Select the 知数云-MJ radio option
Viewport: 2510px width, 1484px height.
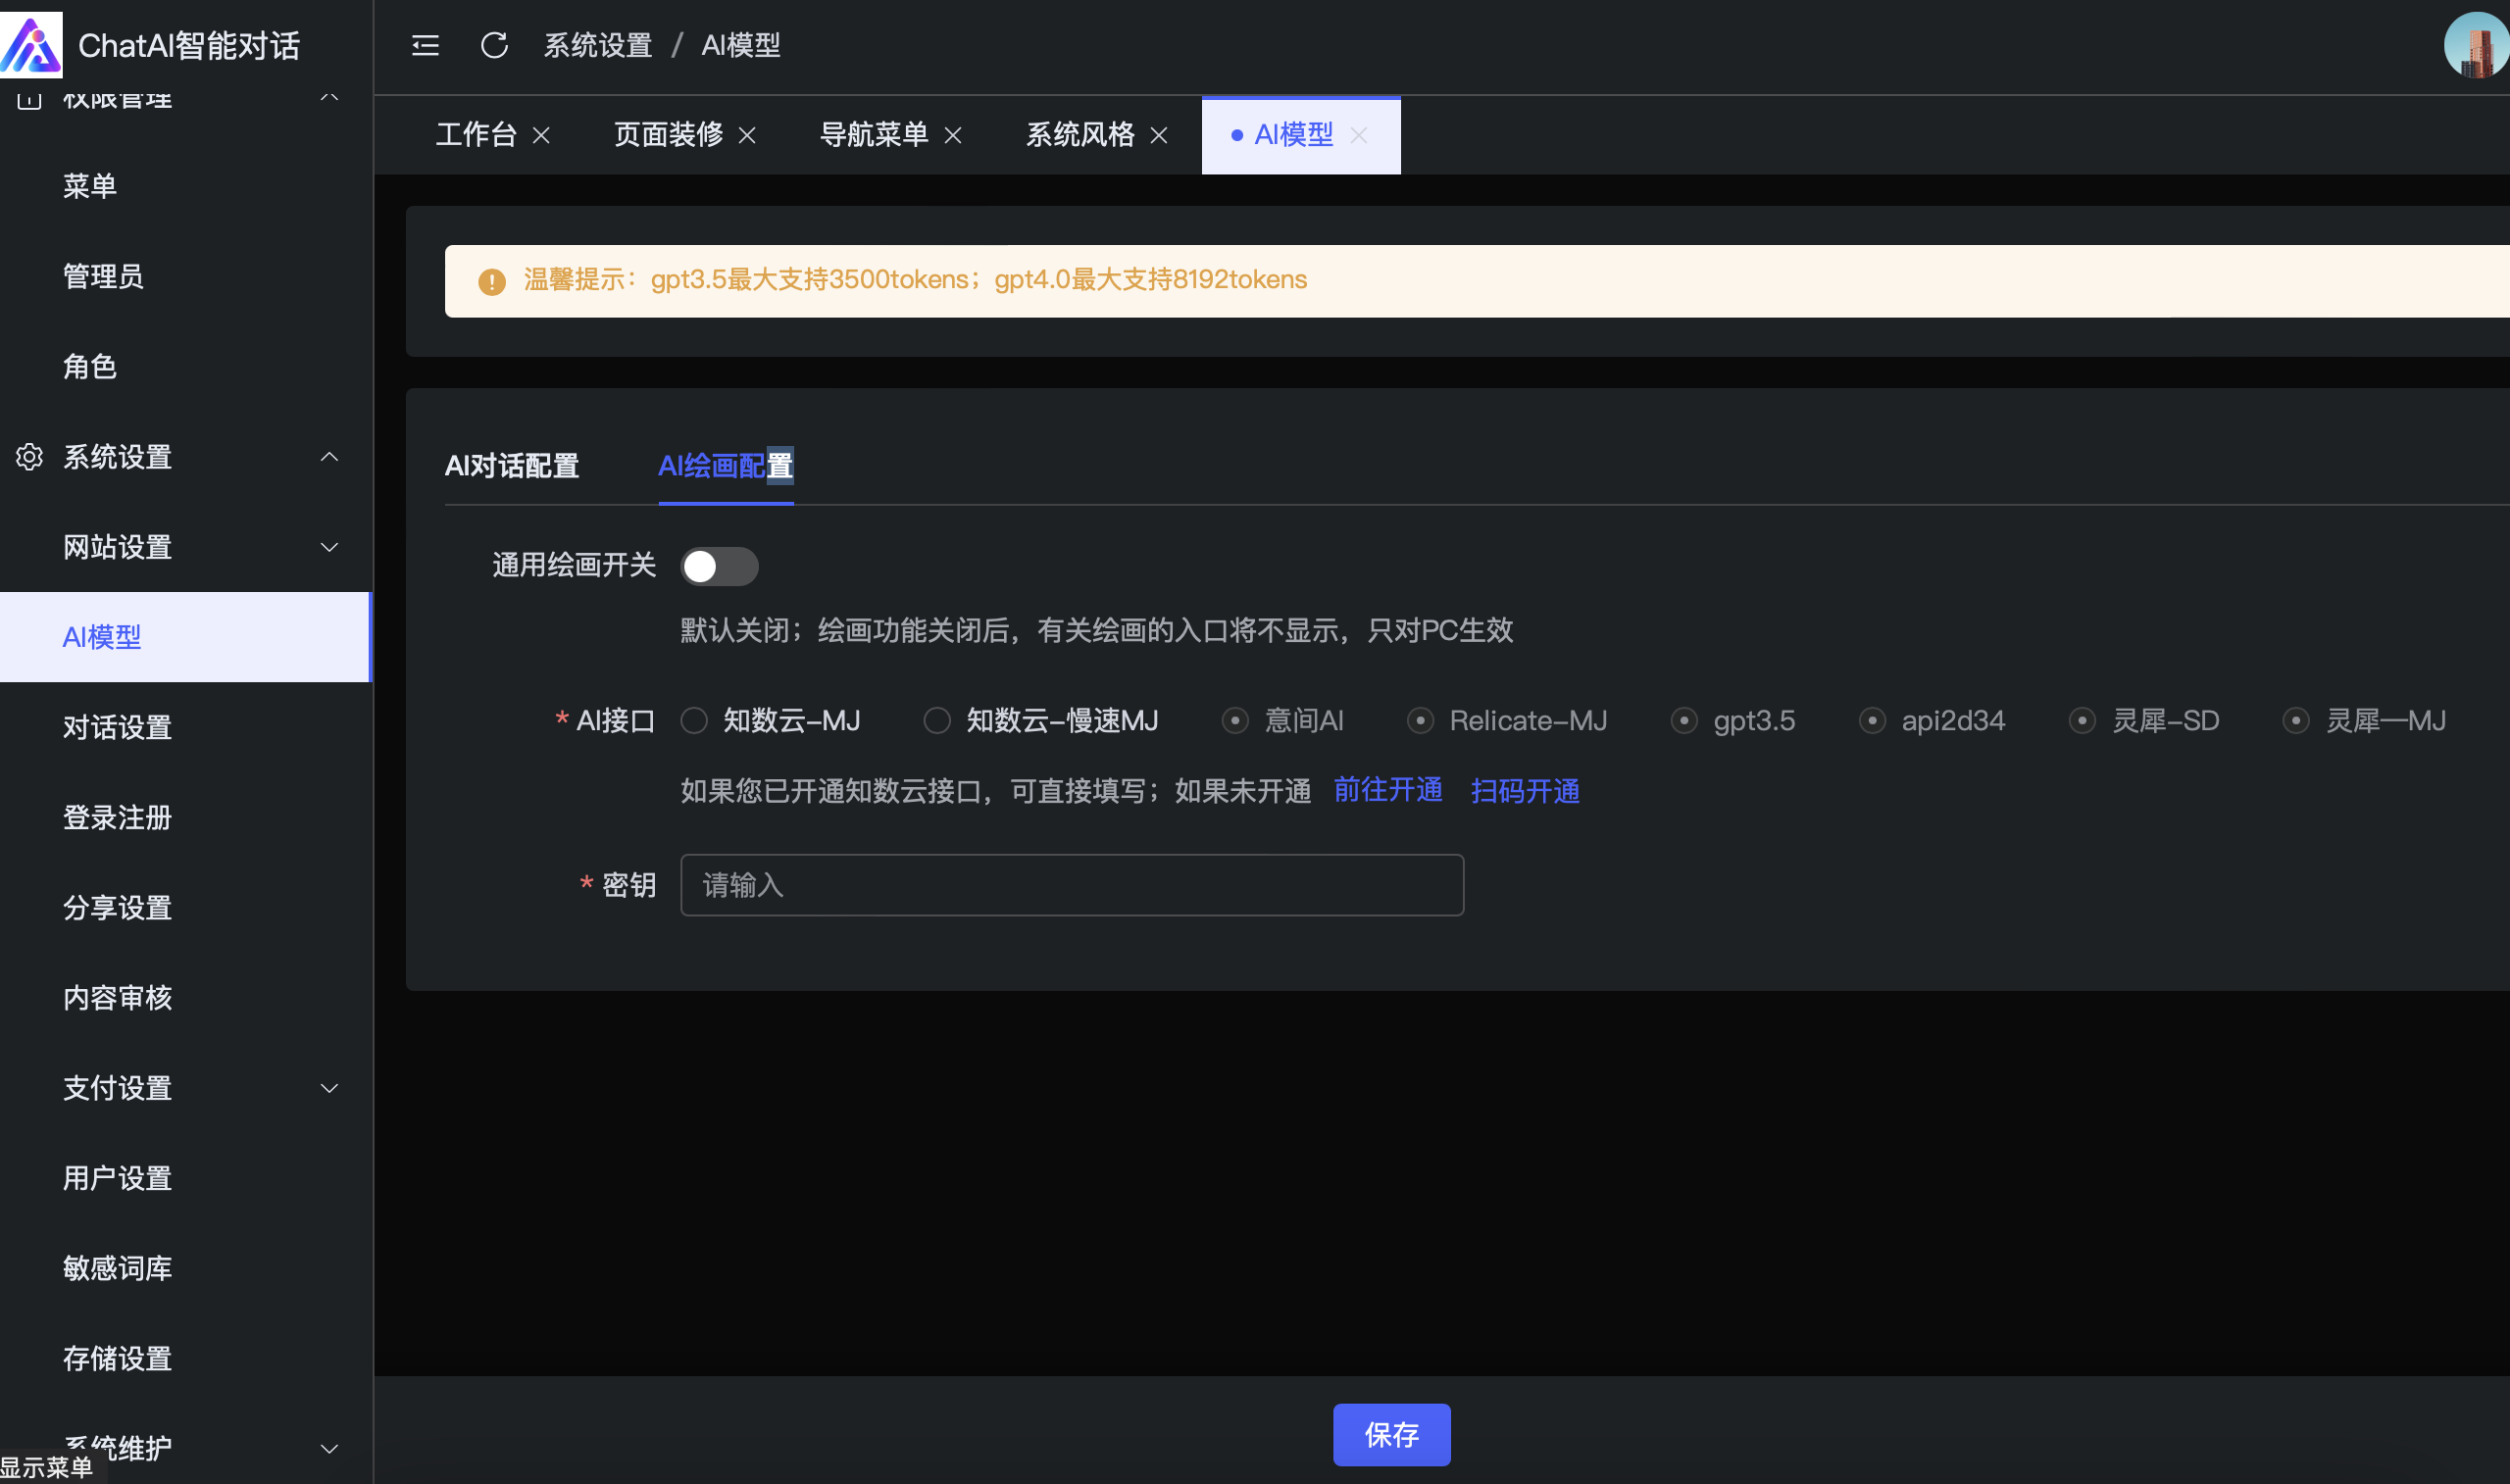click(x=694, y=721)
